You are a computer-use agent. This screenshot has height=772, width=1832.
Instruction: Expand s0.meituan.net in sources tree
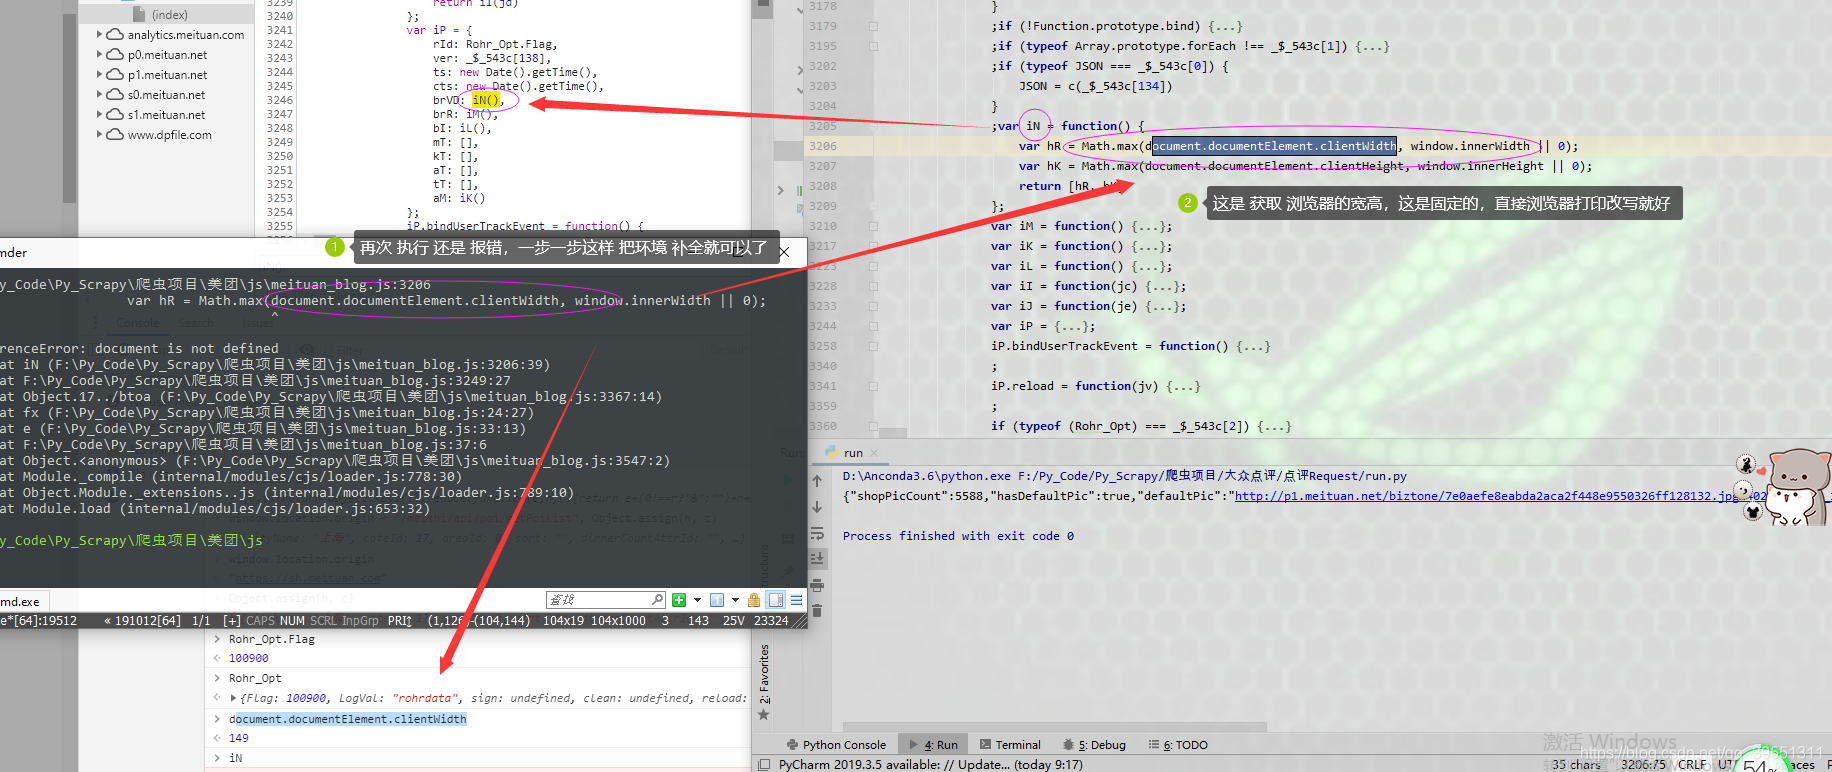pyautogui.click(x=100, y=94)
